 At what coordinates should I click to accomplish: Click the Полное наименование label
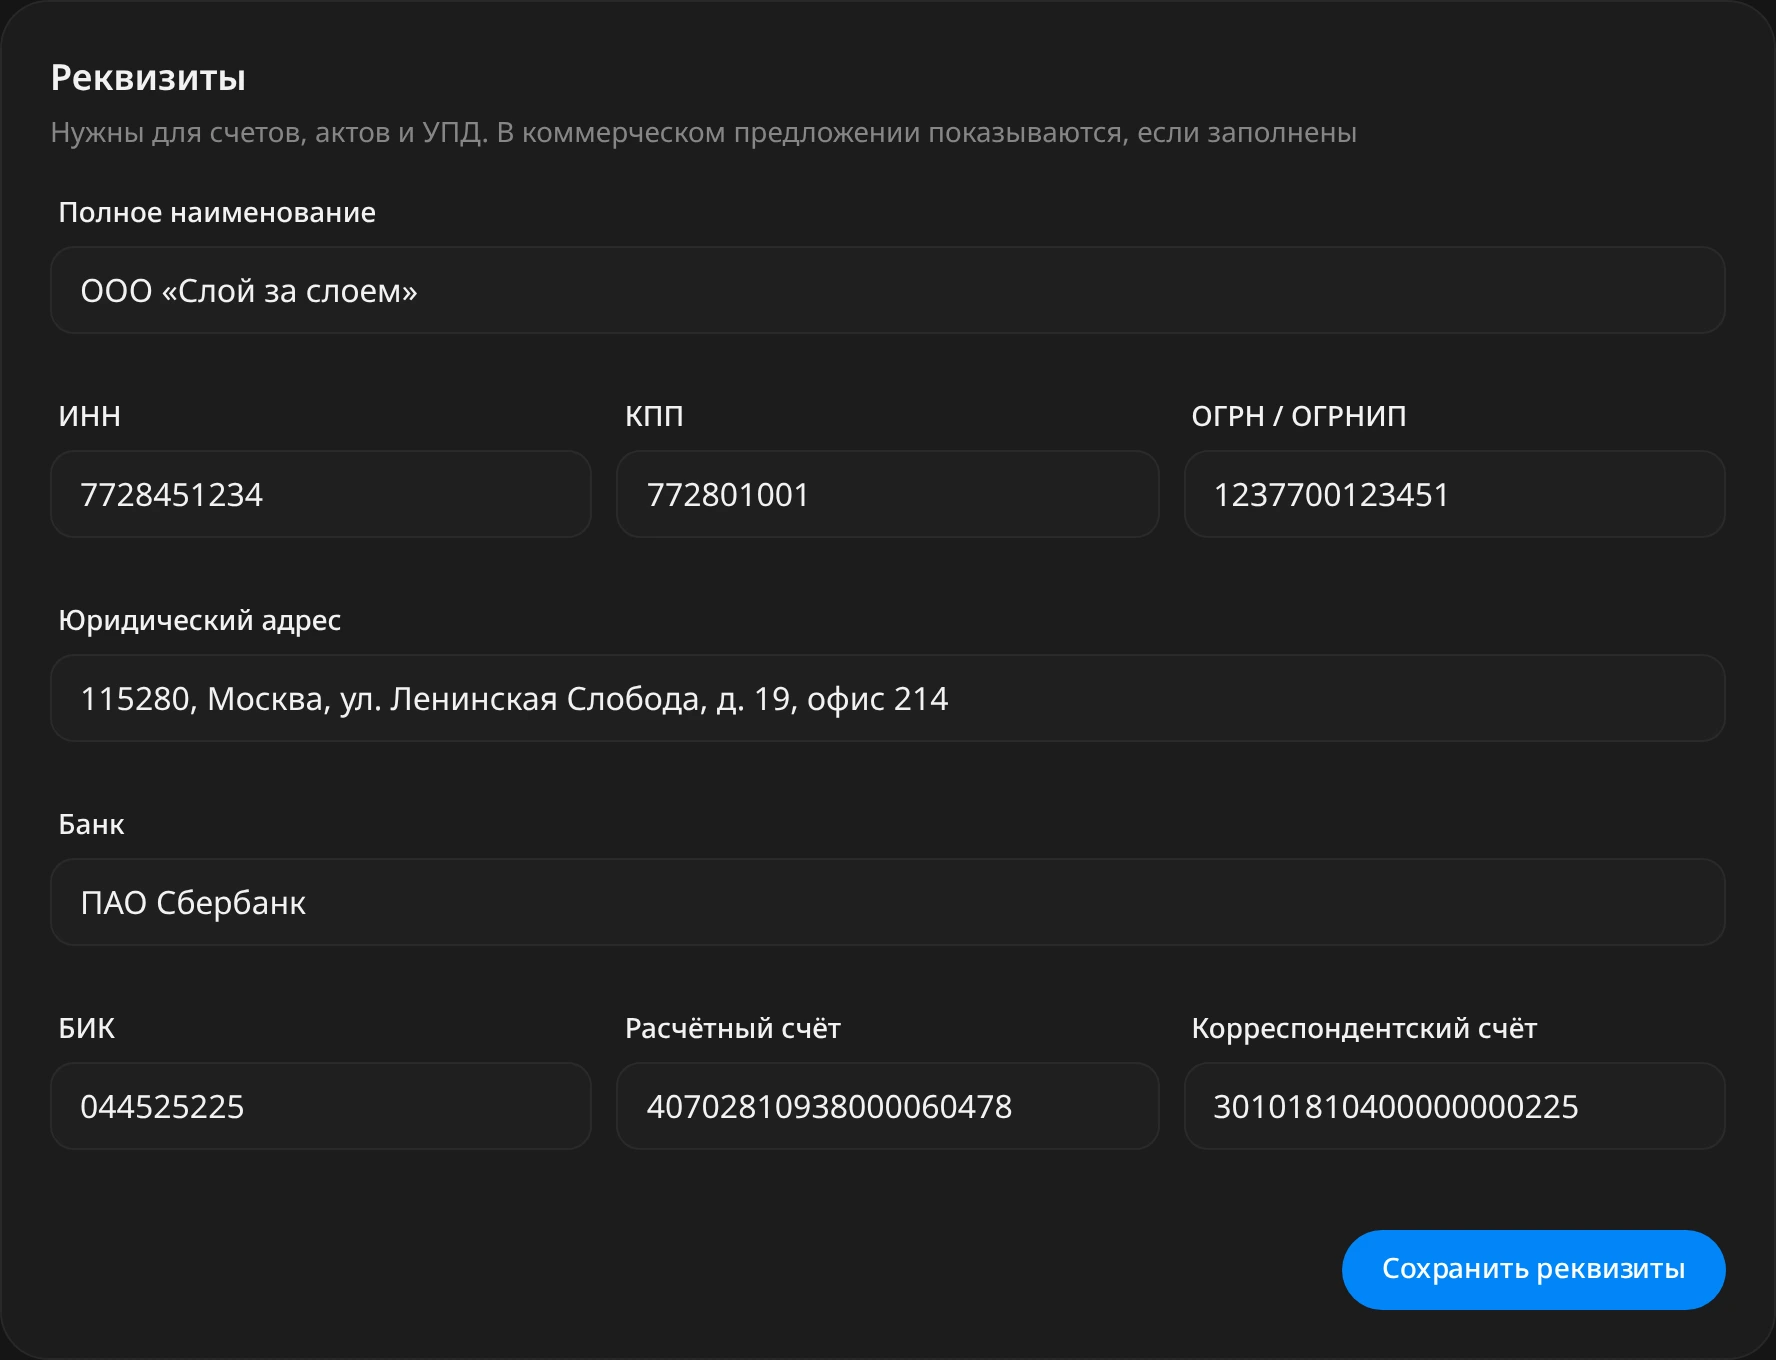(217, 212)
